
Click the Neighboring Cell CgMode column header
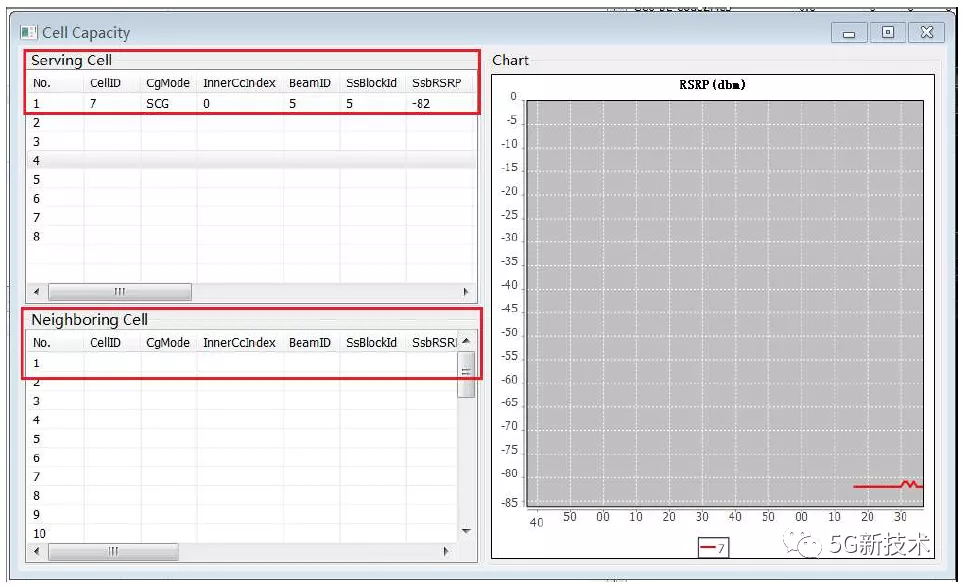click(167, 343)
